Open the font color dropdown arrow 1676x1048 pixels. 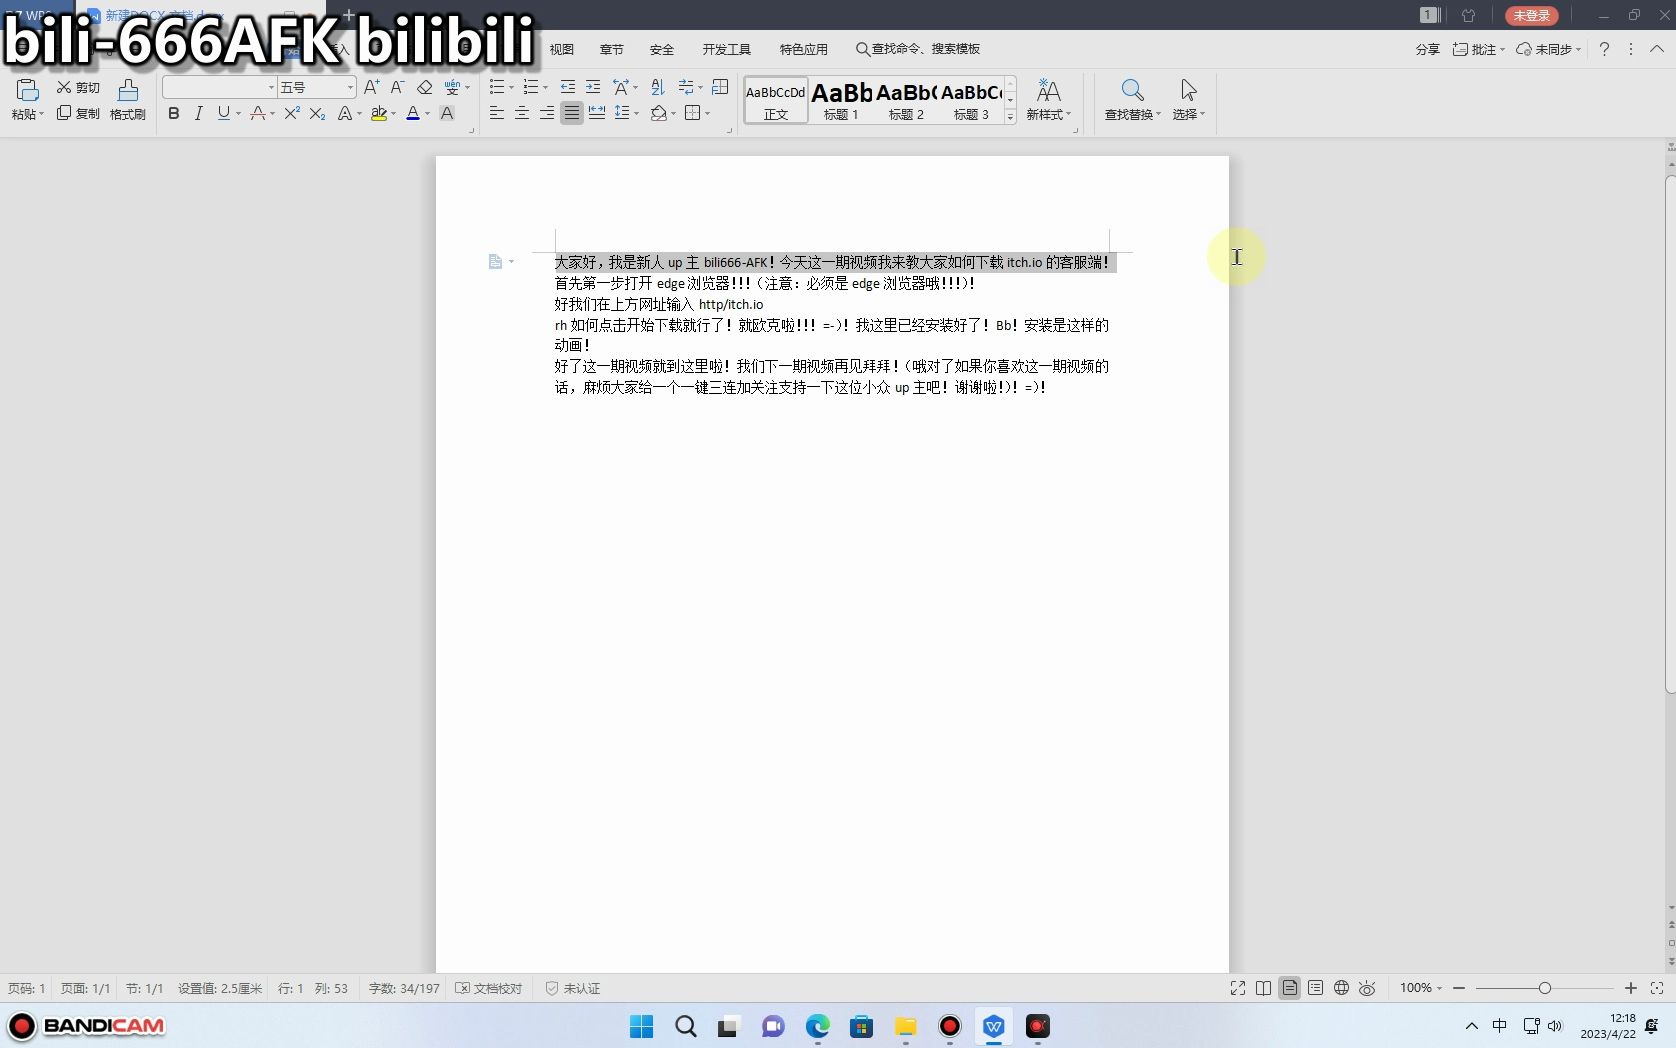pos(428,114)
